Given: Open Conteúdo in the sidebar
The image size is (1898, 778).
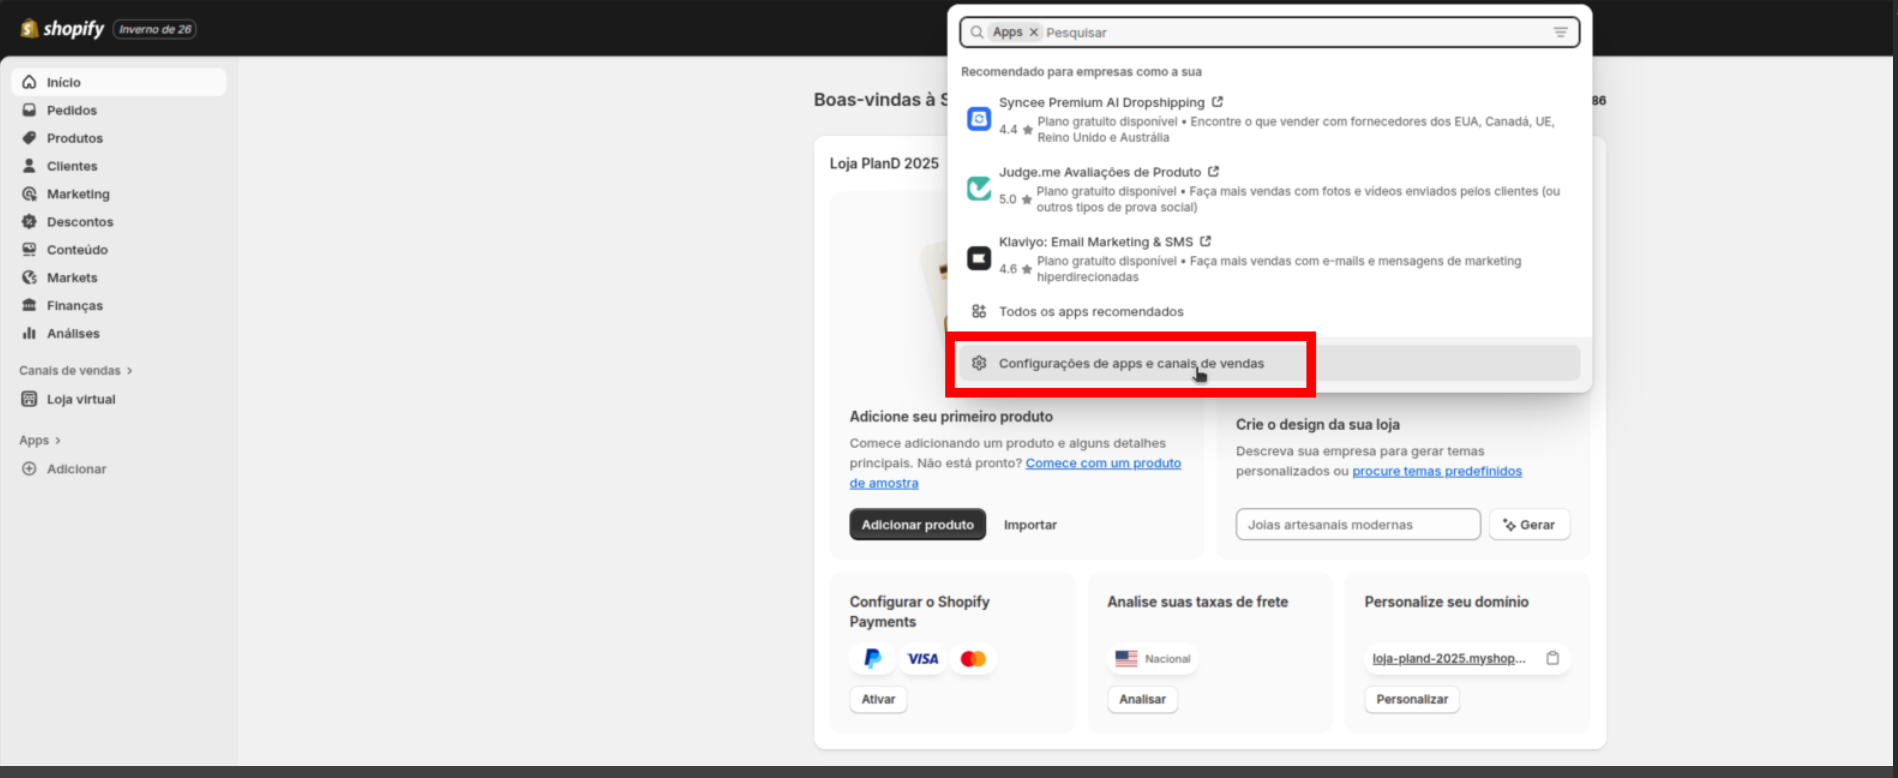Looking at the screenshot, I should point(119,250).
